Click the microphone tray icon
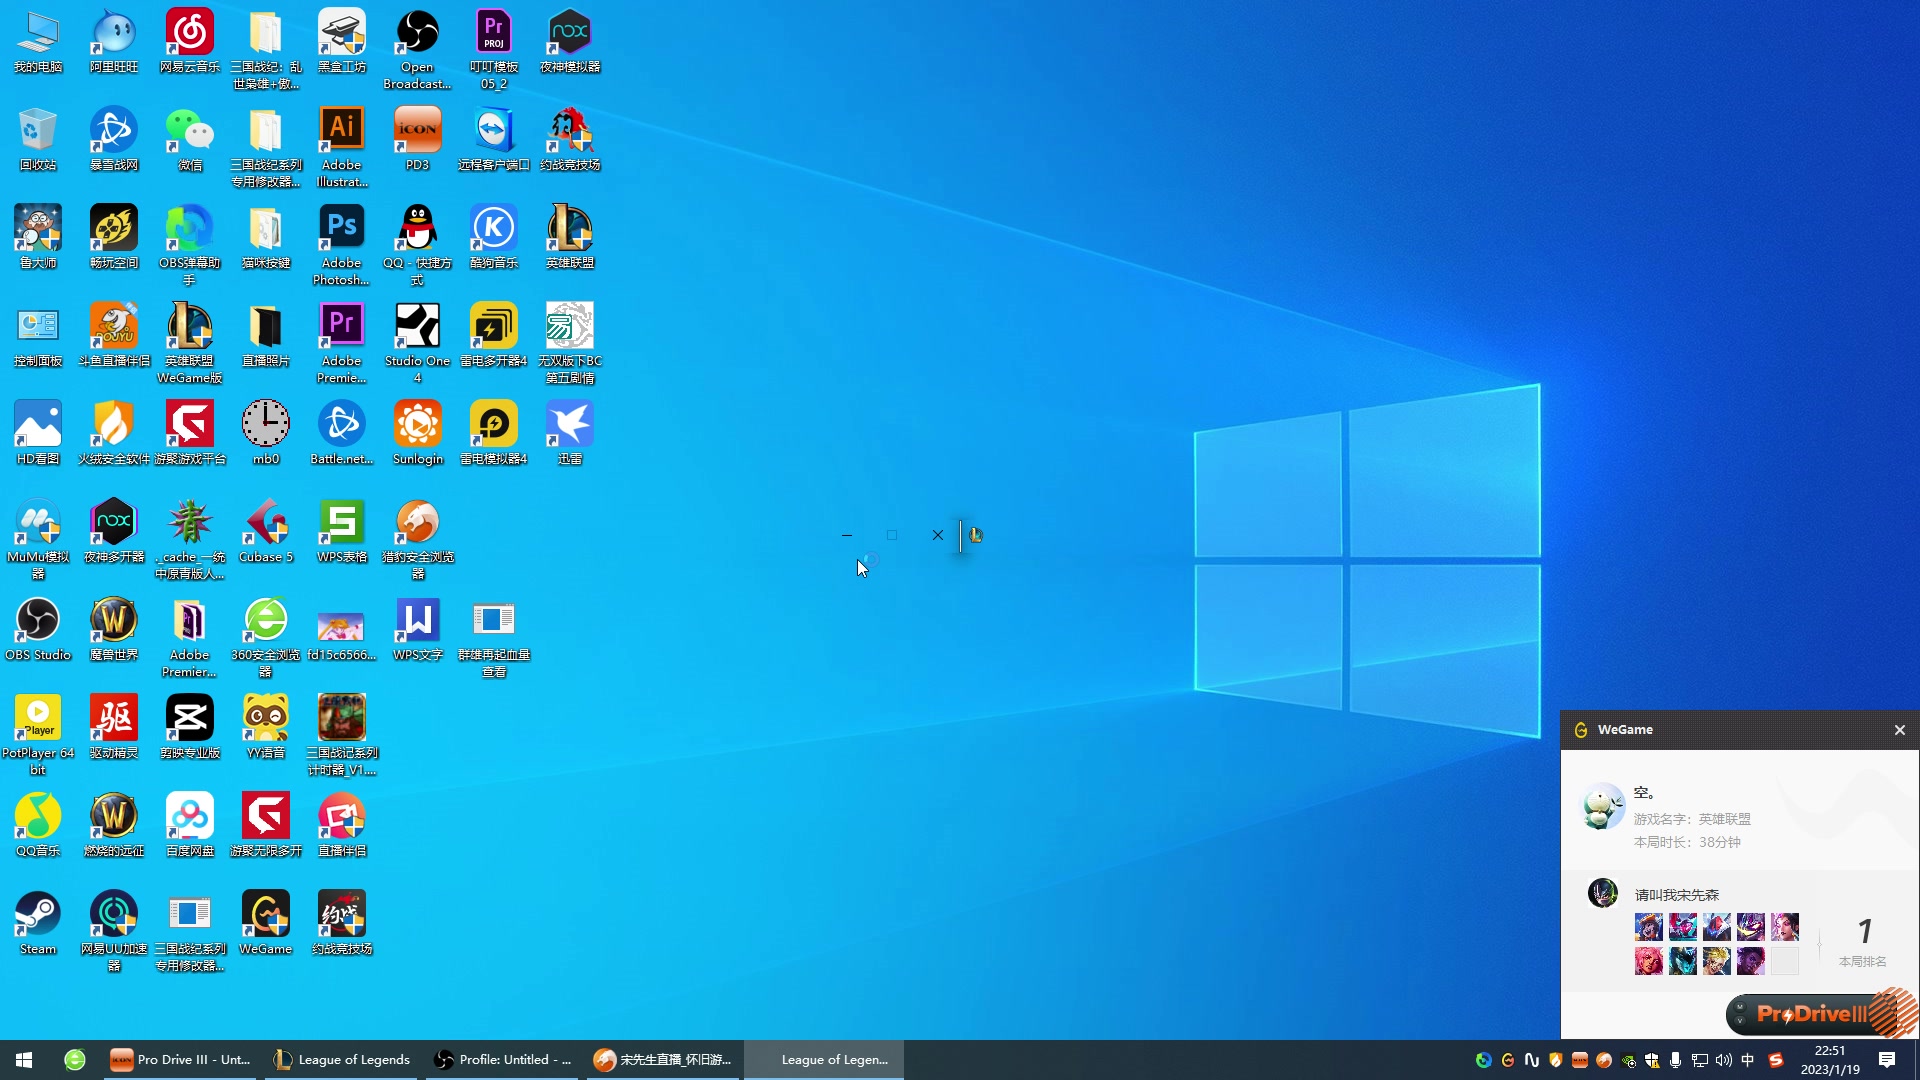The width and height of the screenshot is (1920, 1080). 1675,1060
